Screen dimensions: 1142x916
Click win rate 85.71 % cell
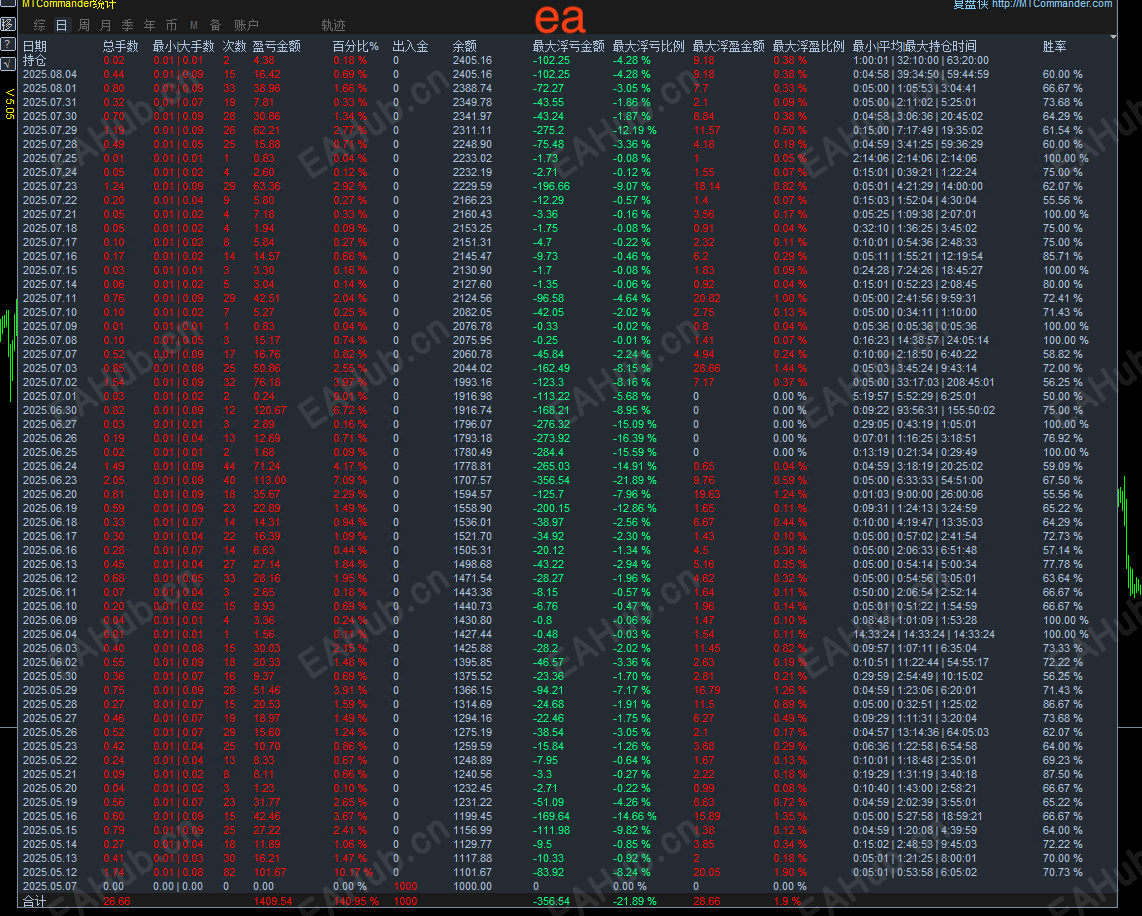pos(1063,256)
